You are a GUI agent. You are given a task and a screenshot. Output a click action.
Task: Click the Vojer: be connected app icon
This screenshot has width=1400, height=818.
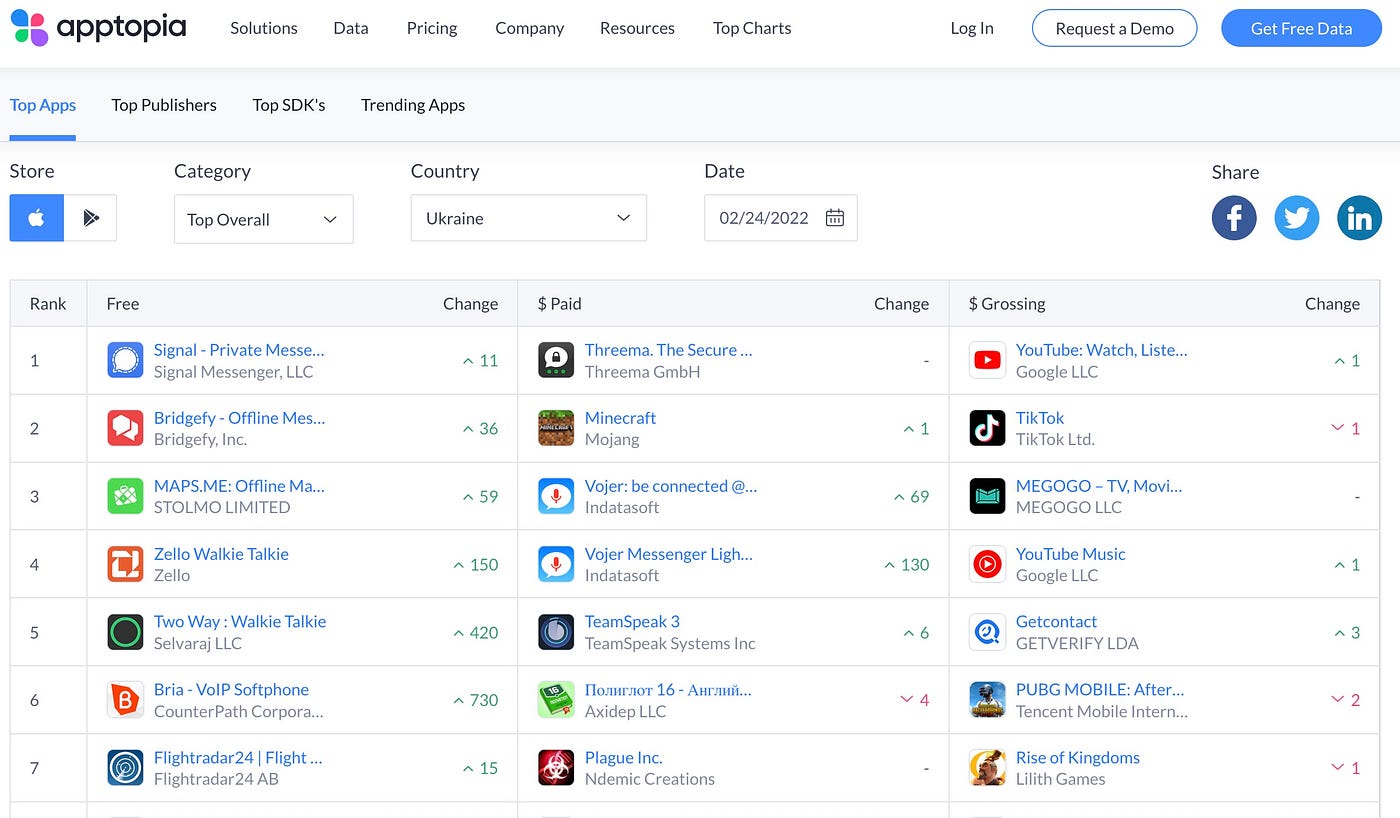tap(556, 496)
